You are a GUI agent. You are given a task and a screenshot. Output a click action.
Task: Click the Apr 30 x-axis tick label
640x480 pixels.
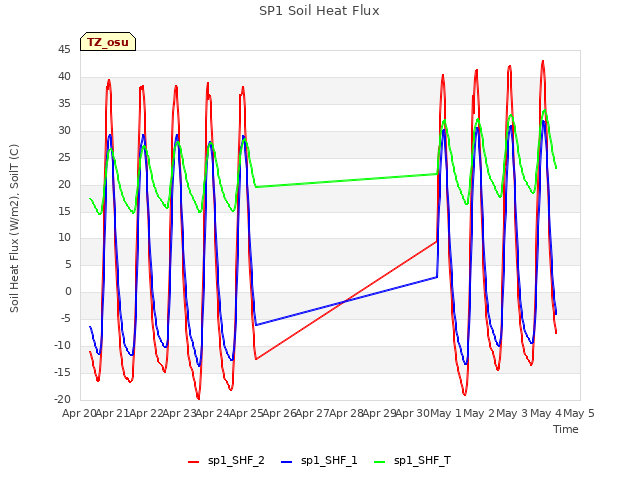[413, 413]
